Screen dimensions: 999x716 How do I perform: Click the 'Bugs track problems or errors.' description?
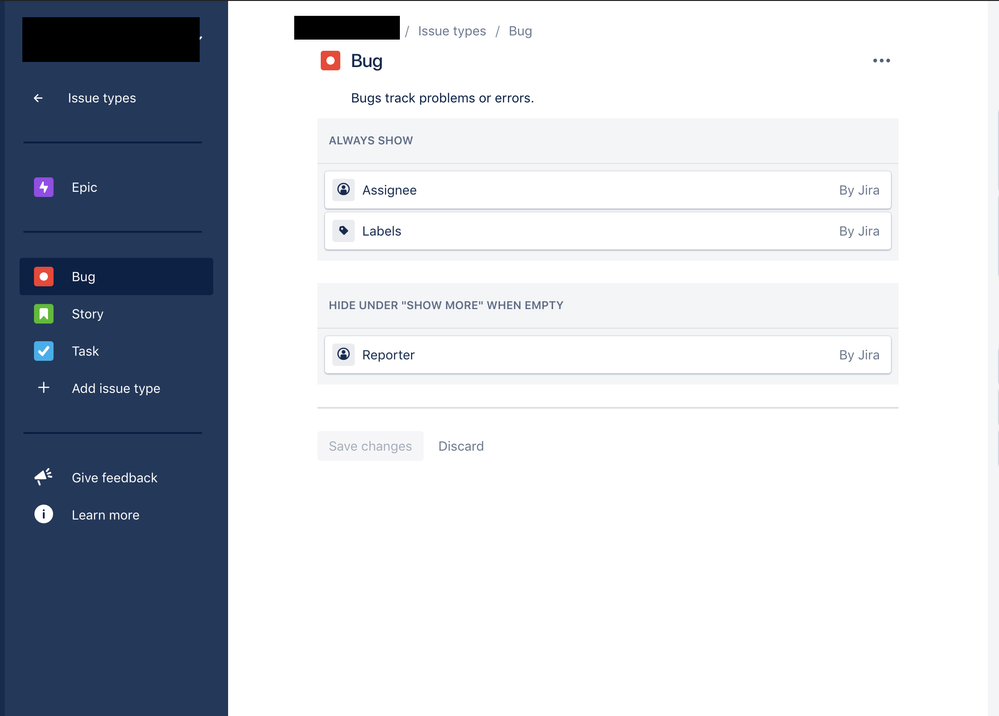tap(442, 98)
